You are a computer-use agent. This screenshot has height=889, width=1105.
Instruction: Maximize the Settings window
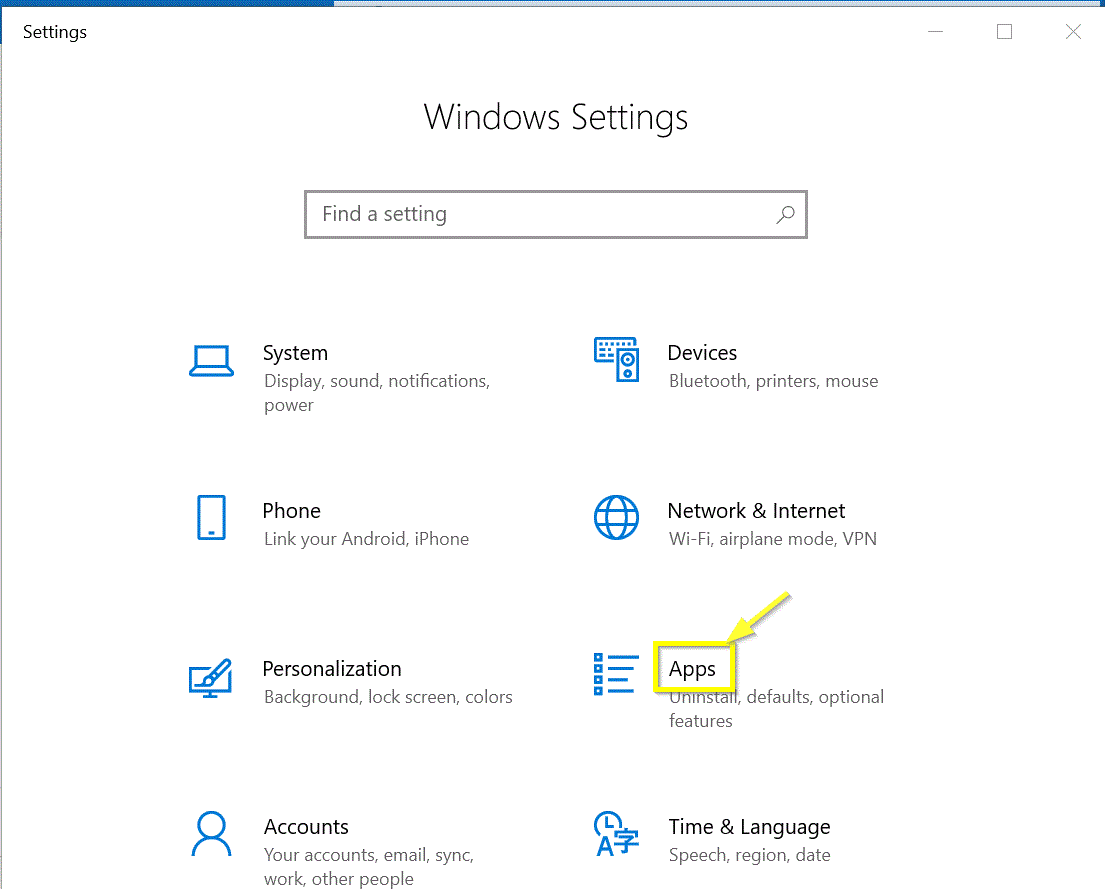(1004, 32)
